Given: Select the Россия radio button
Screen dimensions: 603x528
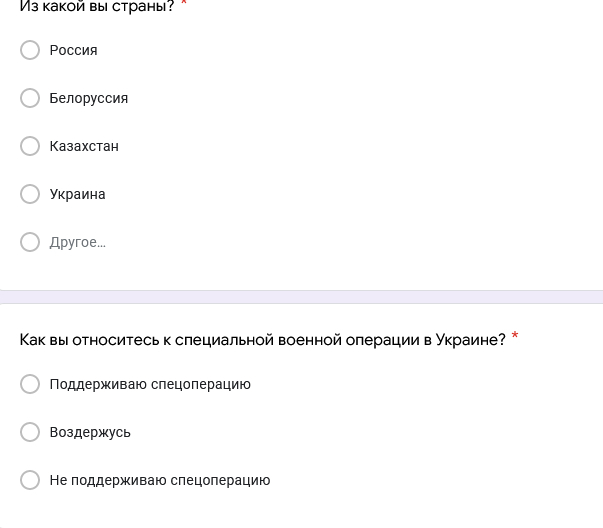Looking at the screenshot, I should (x=30, y=50).
